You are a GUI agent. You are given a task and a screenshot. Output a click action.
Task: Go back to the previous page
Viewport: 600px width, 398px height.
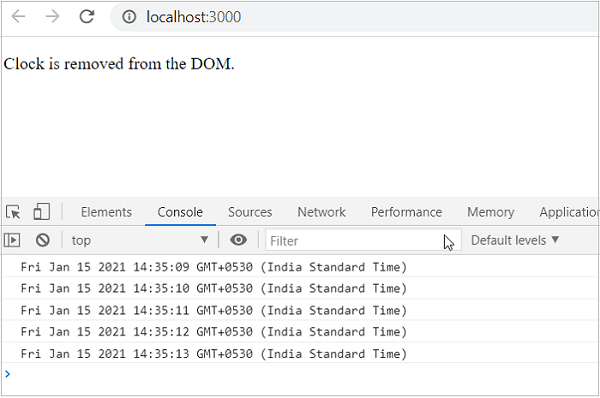click(x=18, y=16)
